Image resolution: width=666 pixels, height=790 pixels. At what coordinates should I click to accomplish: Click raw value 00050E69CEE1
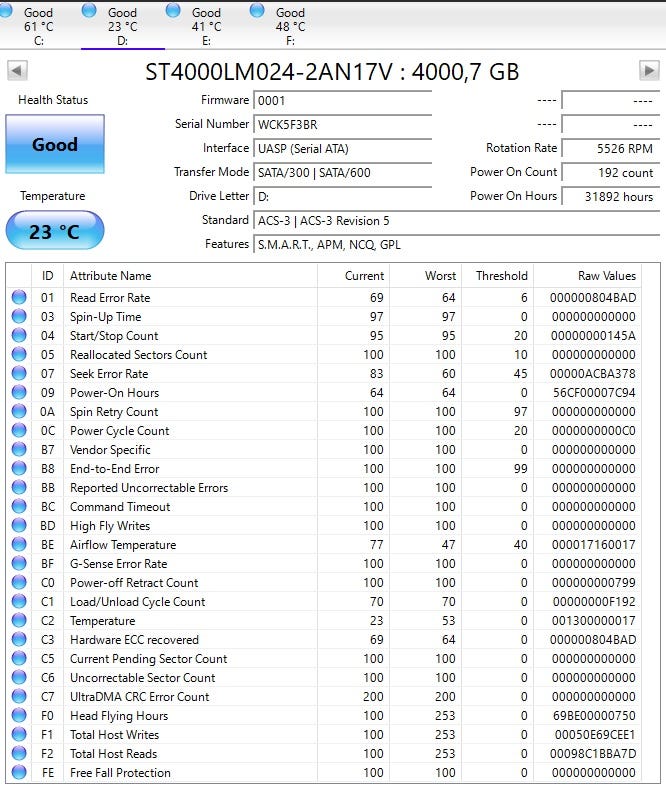(595, 735)
